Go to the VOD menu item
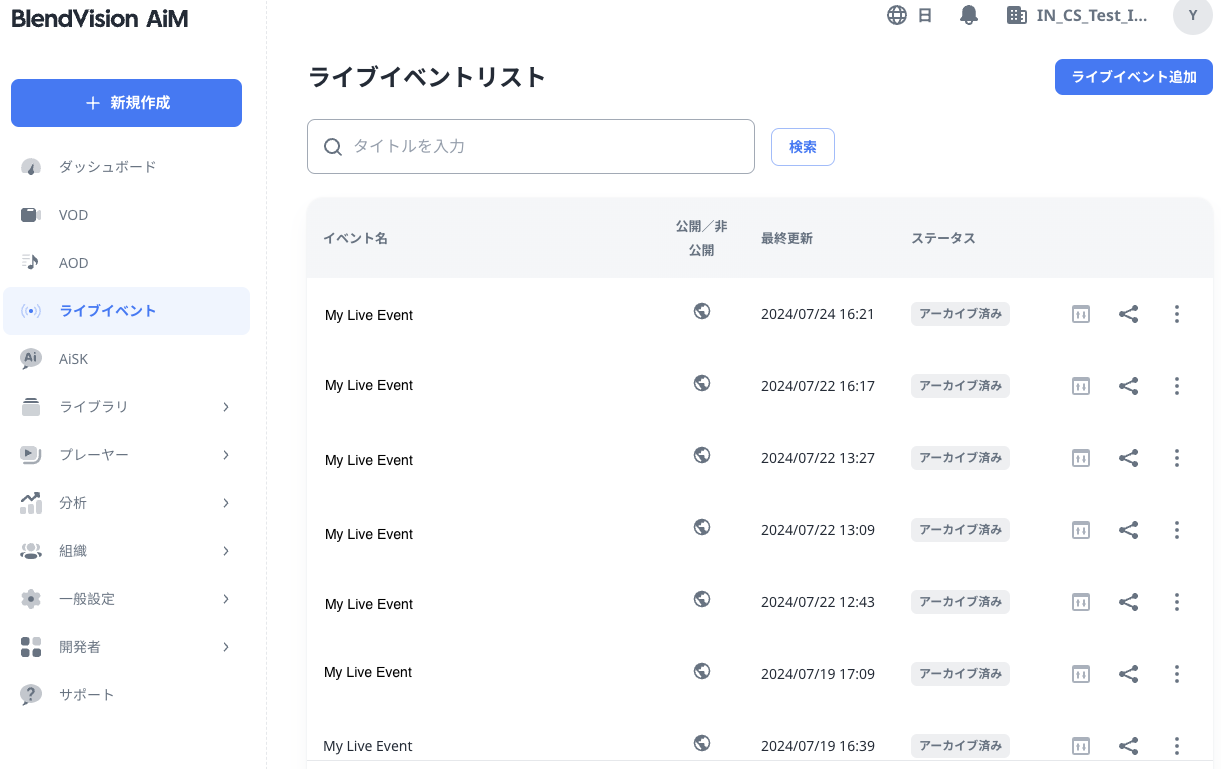The height and width of the screenshot is (769, 1221). pyautogui.click(x=73, y=215)
